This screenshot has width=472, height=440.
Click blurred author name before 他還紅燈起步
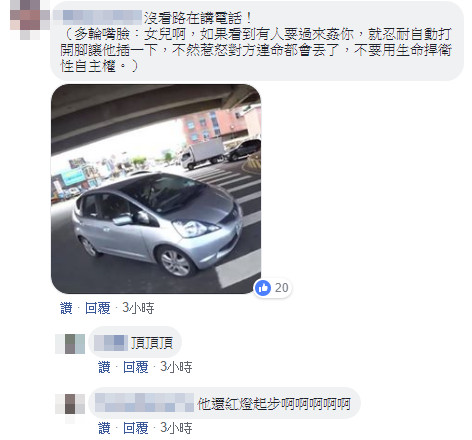coord(144,403)
